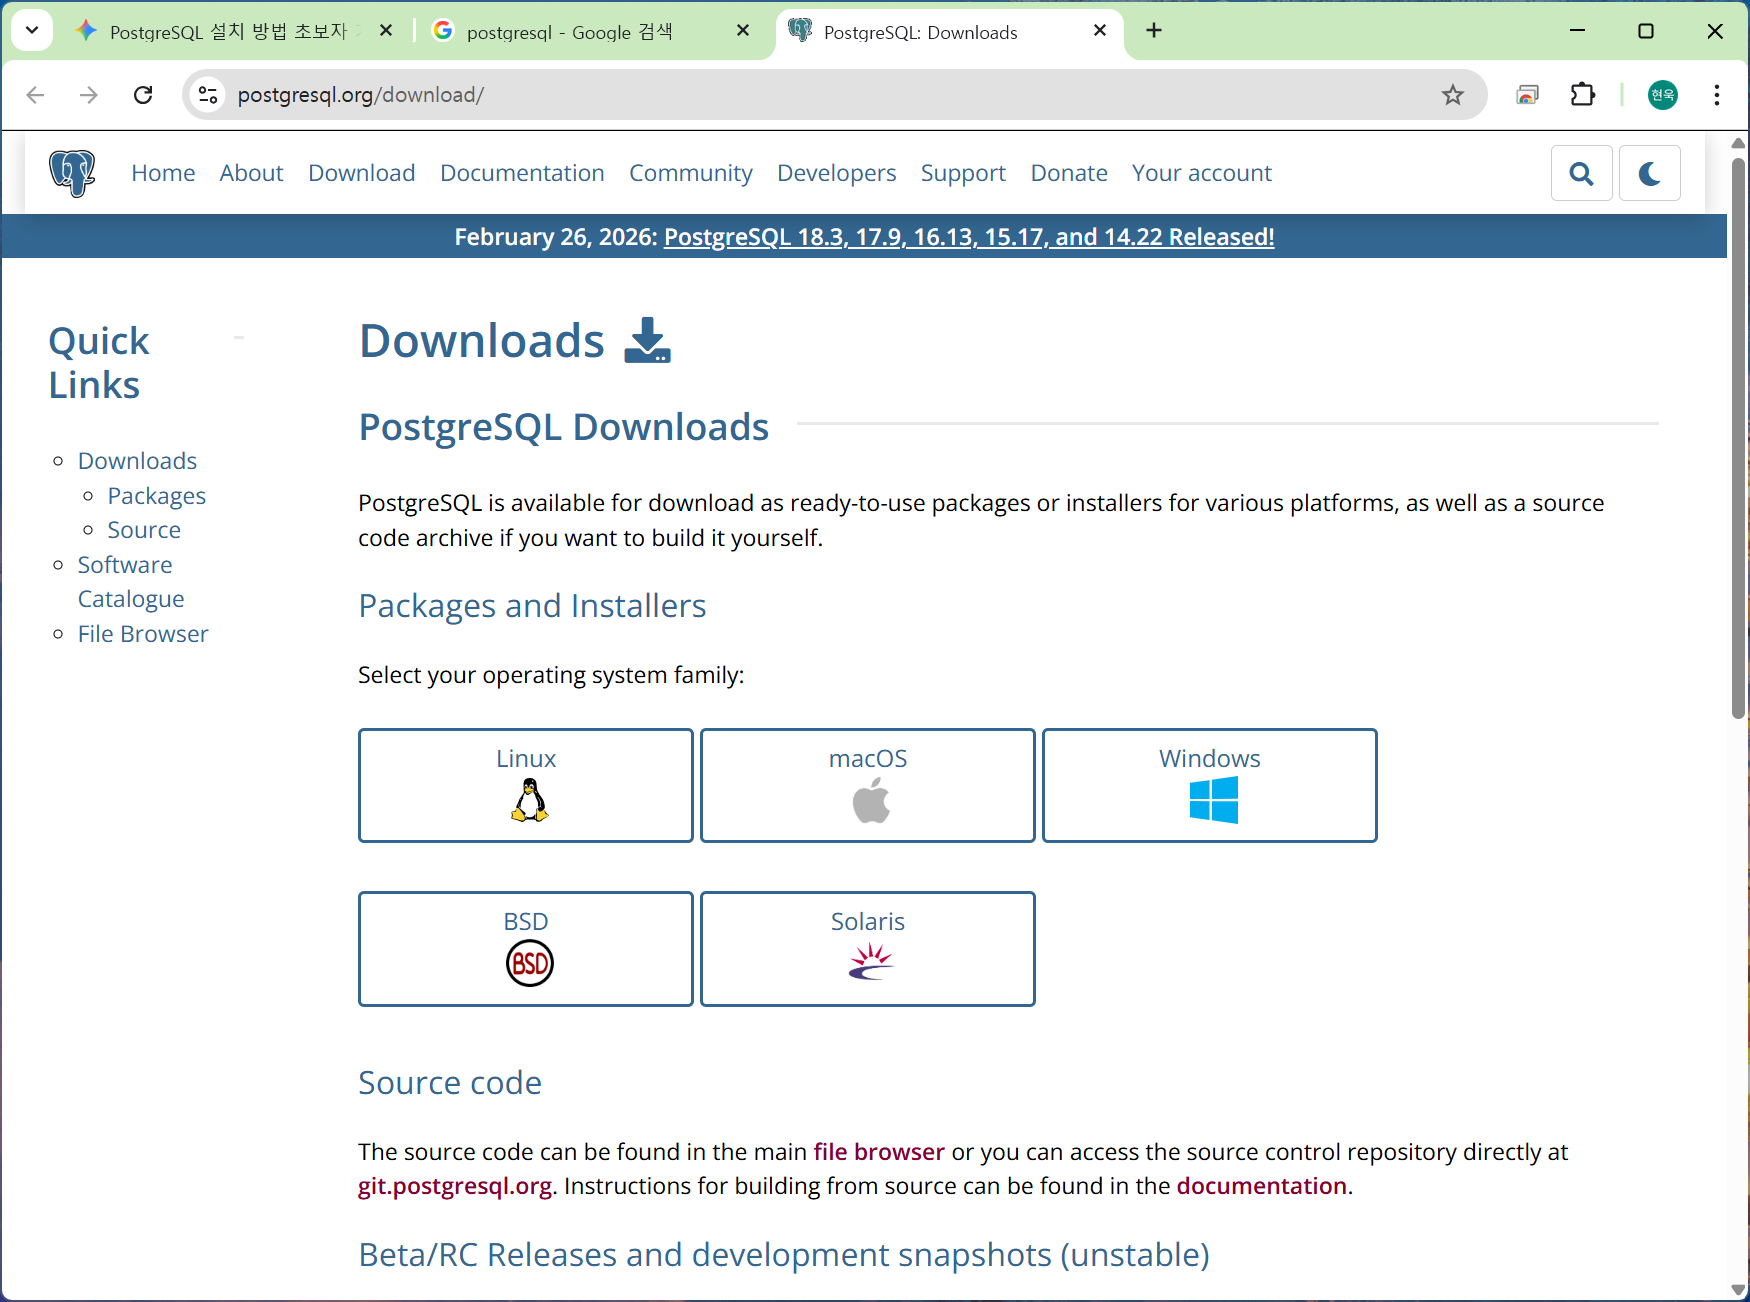
Task: Follow the documentation link in Source code
Action: click(x=1261, y=1186)
